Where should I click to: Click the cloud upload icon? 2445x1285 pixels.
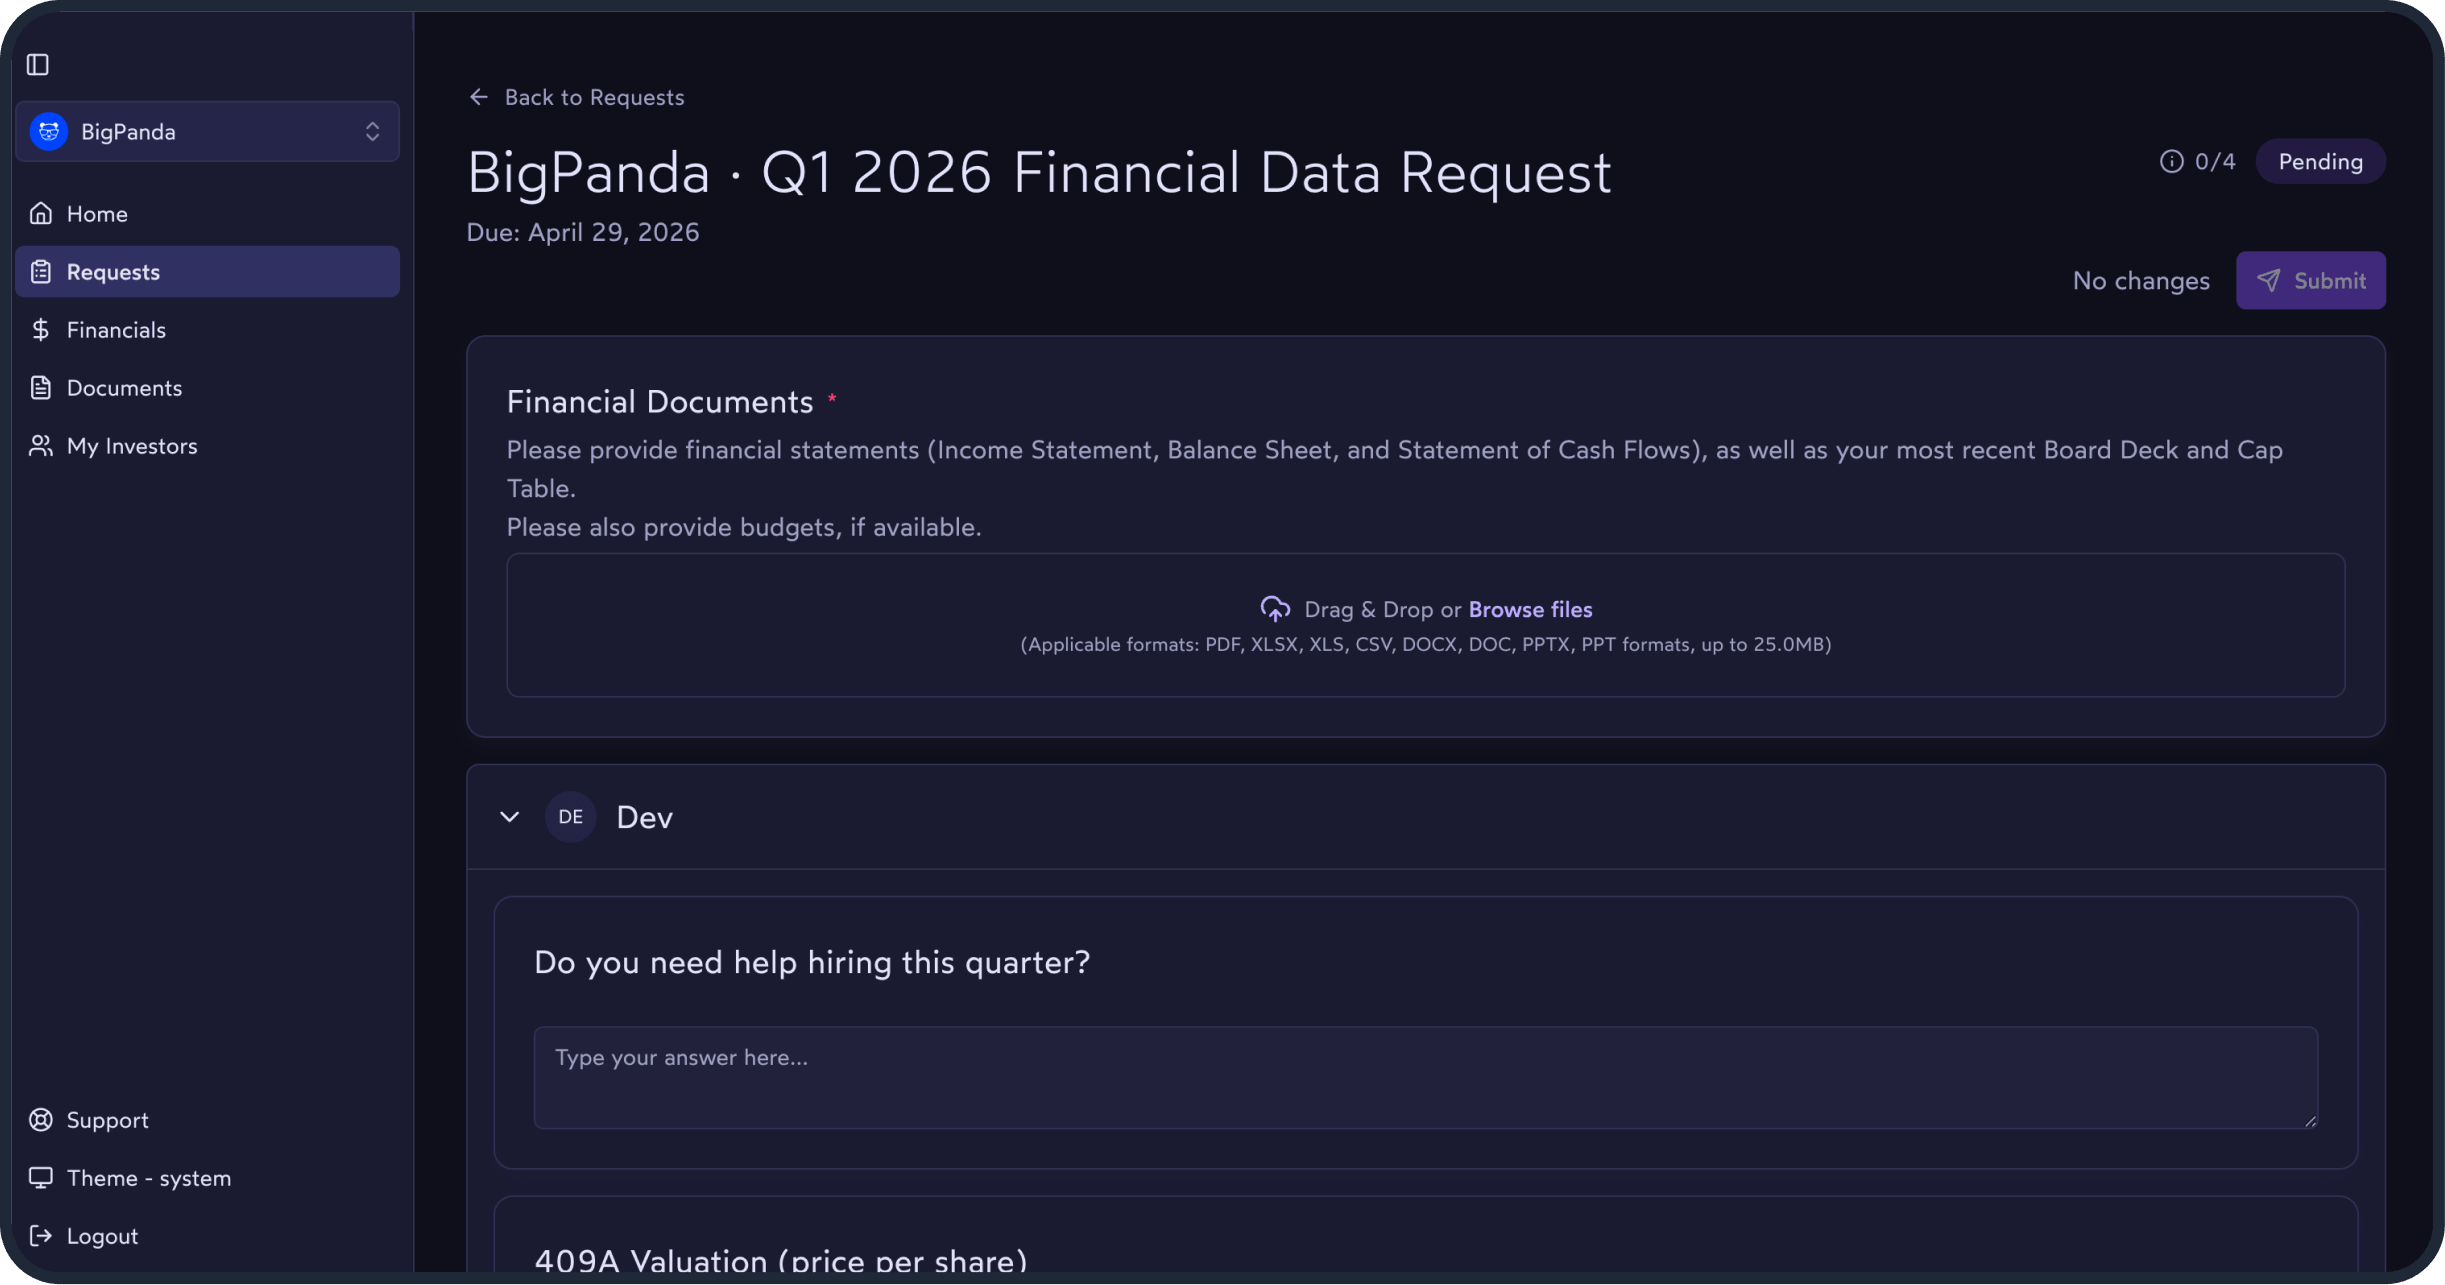[1275, 609]
